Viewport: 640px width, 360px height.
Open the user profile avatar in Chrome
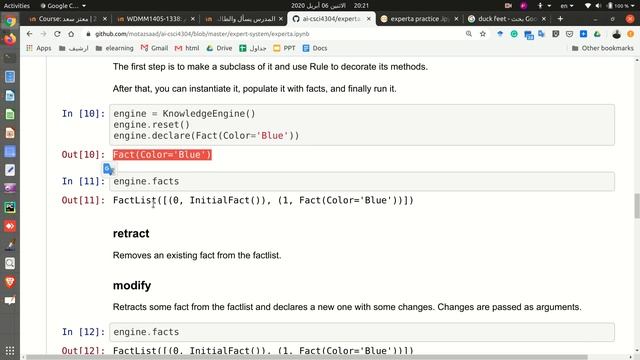coord(616,34)
